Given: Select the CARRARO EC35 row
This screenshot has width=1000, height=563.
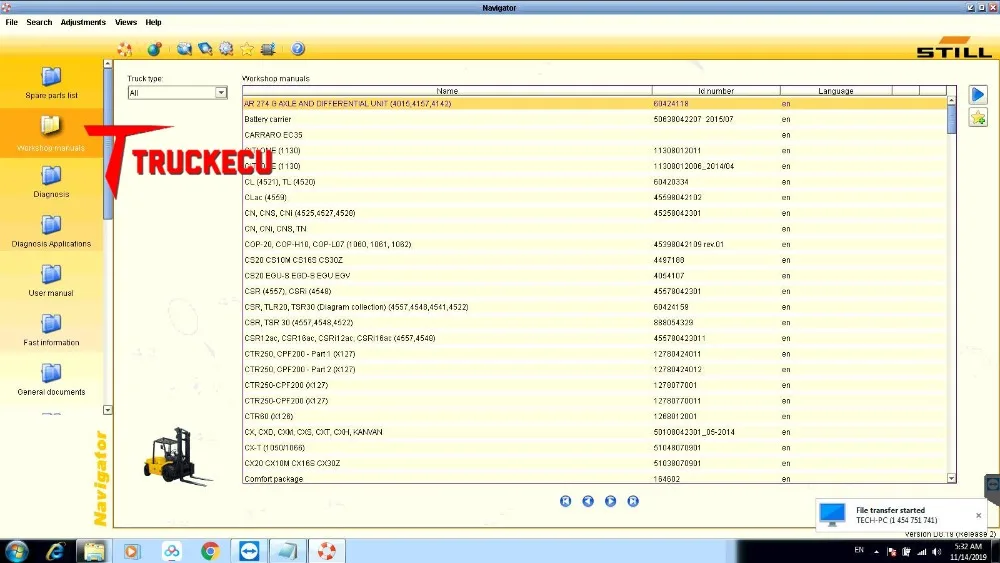Looking at the screenshot, I should (594, 135).
